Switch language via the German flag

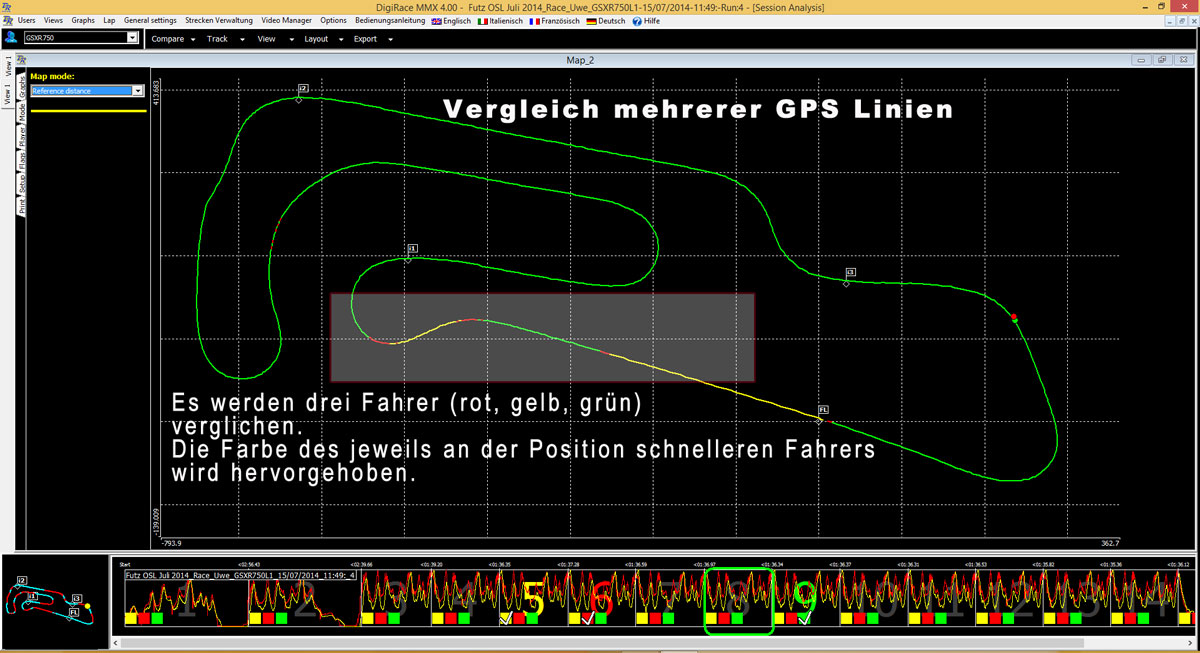[x=589, y=20]
